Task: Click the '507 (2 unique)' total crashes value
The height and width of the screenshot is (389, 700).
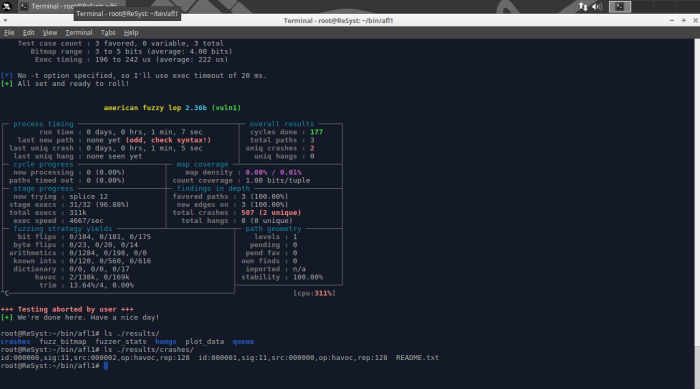Action: (x=271, y=213)
